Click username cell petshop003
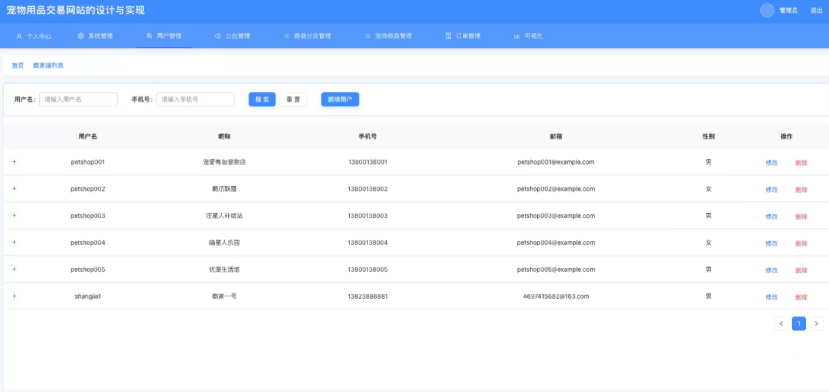 coord(88,216)
